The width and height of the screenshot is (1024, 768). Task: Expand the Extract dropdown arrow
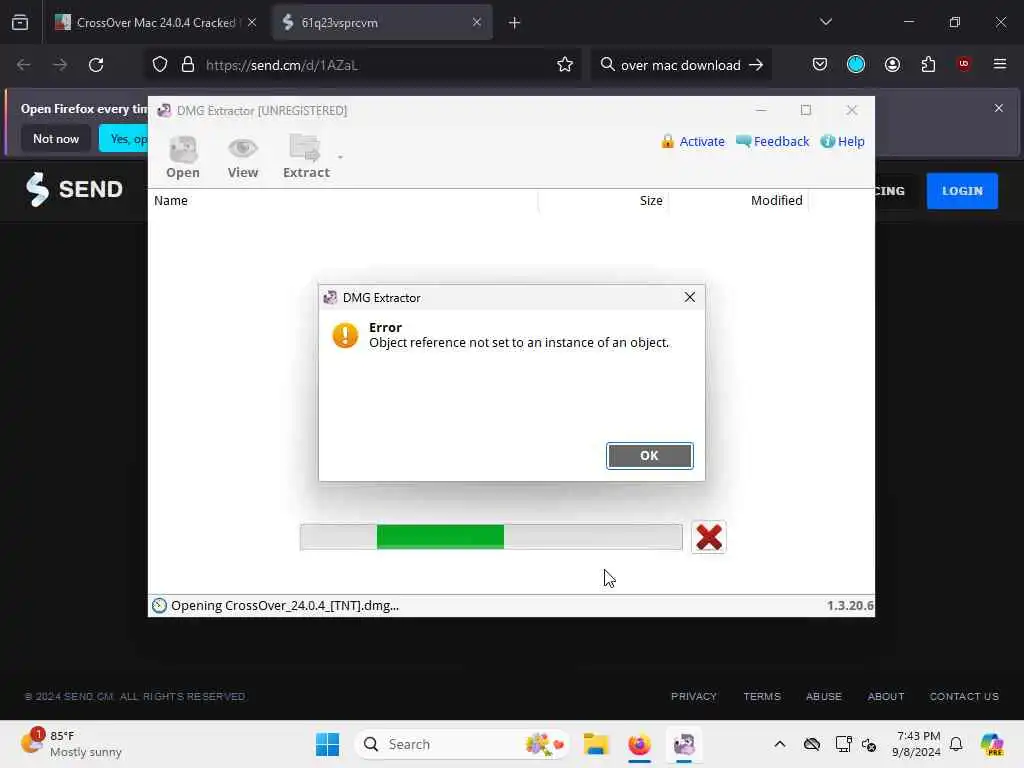tap(340, 157)
